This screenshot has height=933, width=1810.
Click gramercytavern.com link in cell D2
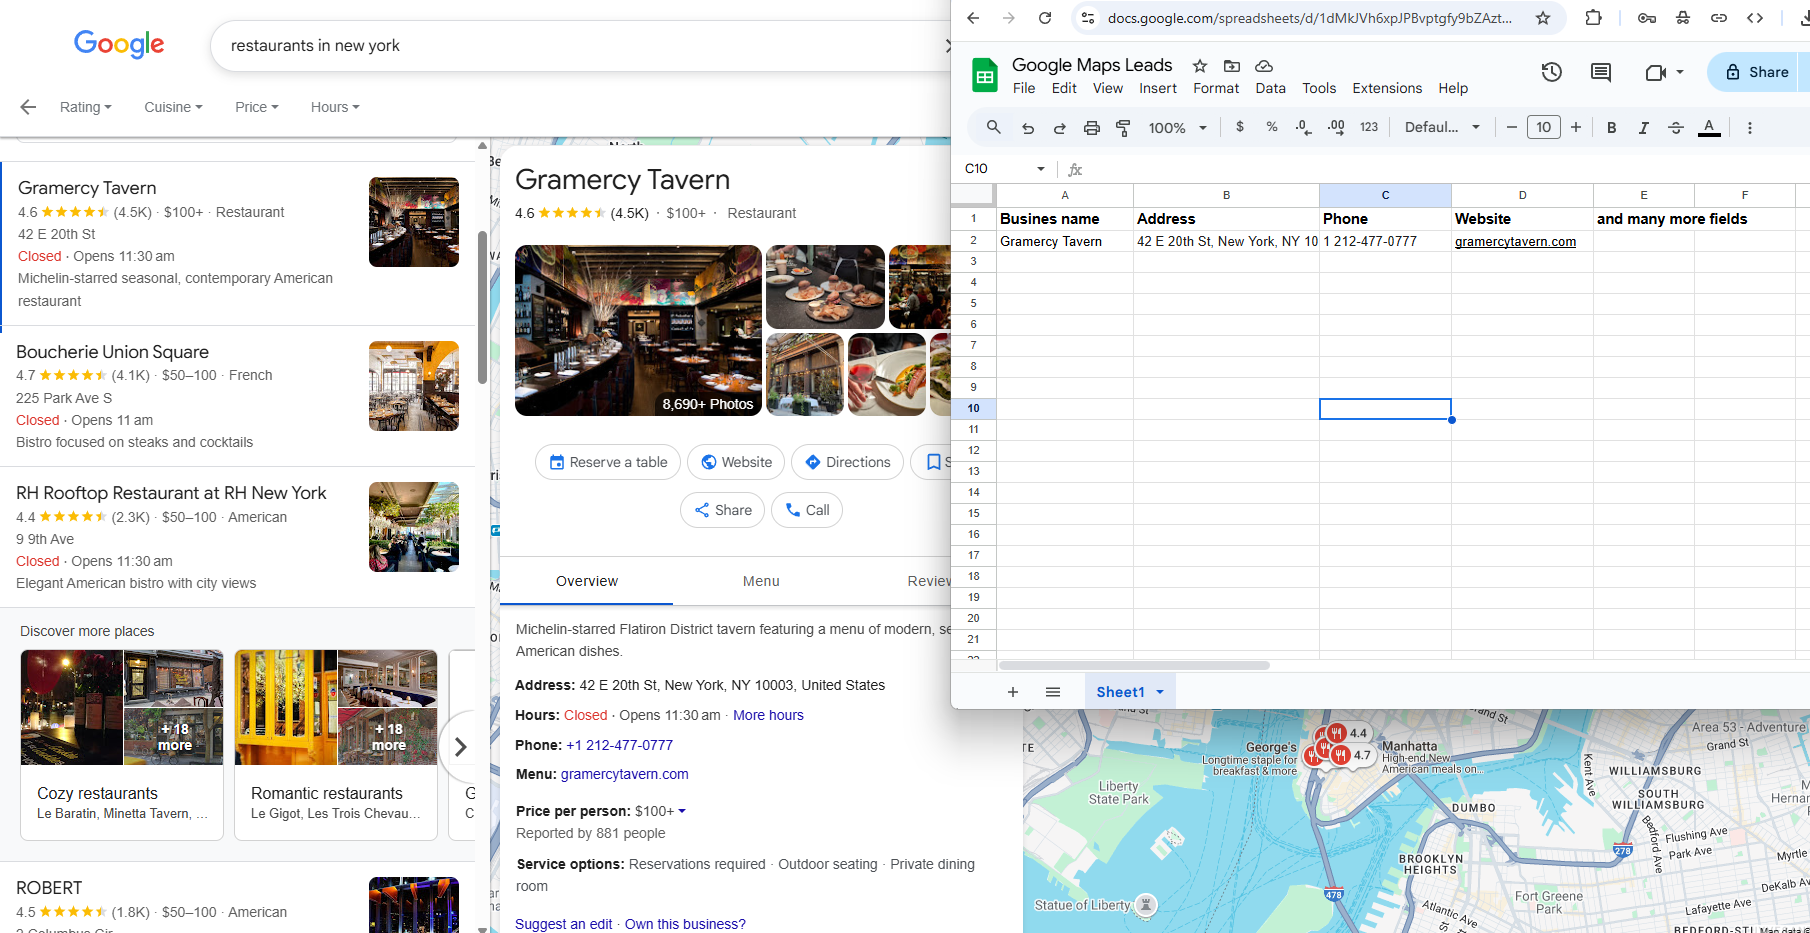click(x=1515, y=241)
